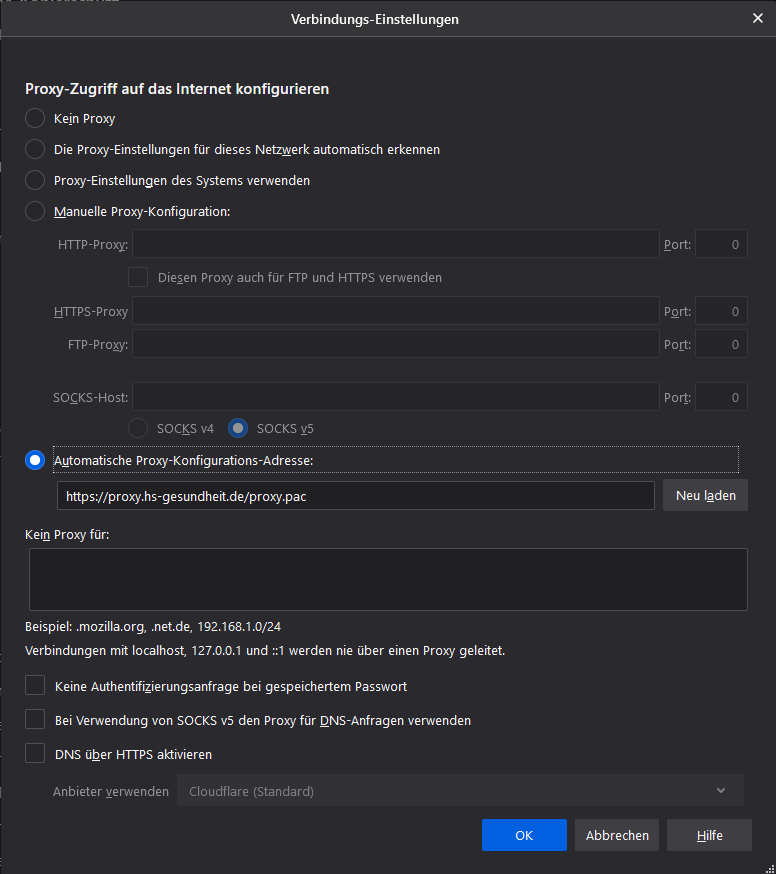Image resolution: width=776 pixels, height=874 pixels.
Task: Select Proxy-Einstellungen des Systems verwenden
Action: tap(35, 180)
